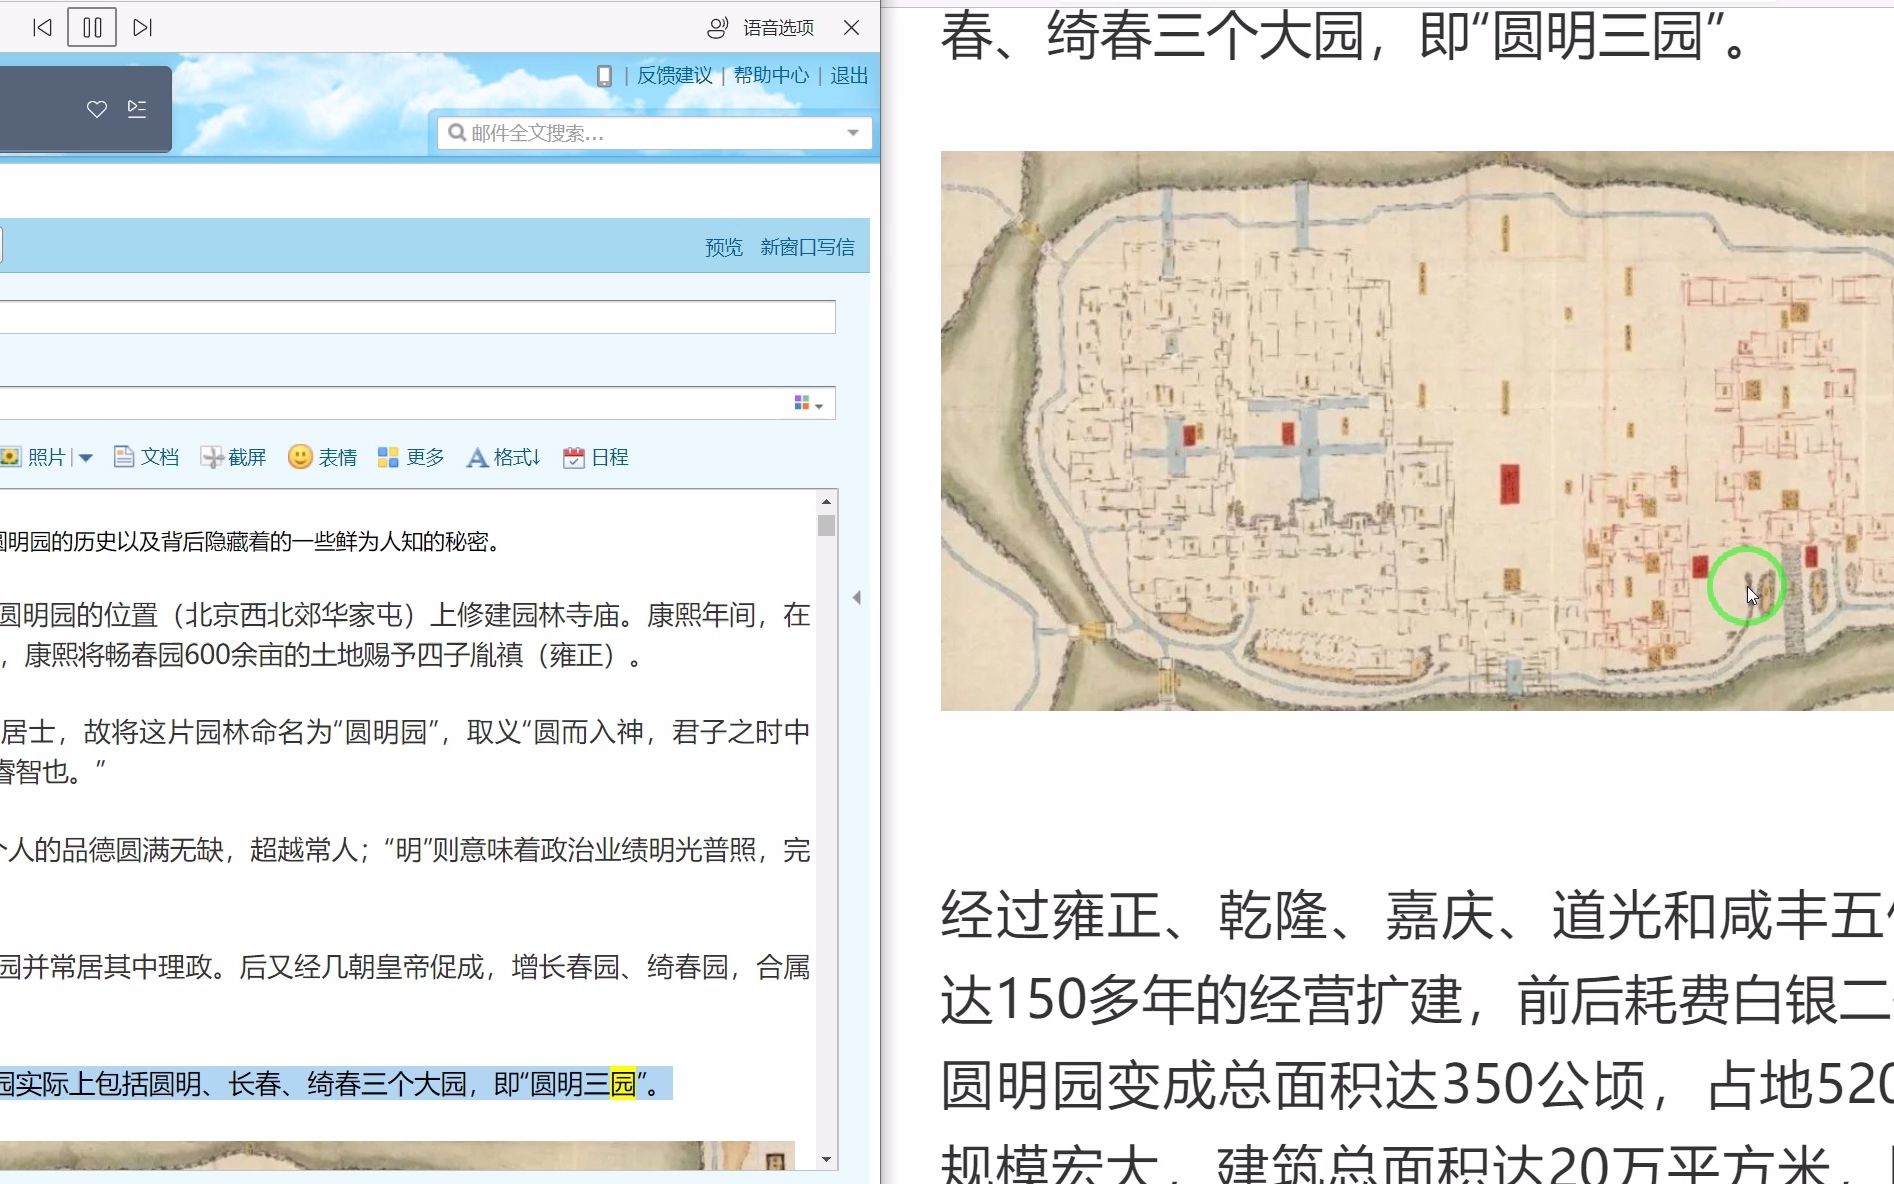This screenshot has width=1894, height=1184.
Task: Click 截屏 screenshot tool
Action: [233, 457]
